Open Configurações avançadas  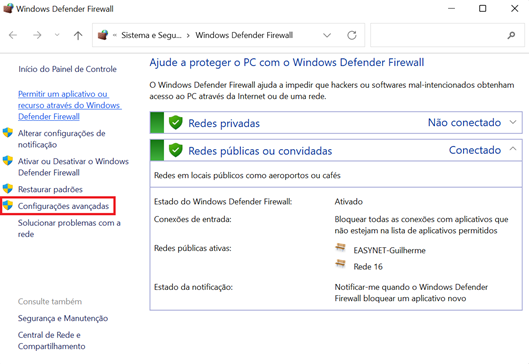[63, 206]
